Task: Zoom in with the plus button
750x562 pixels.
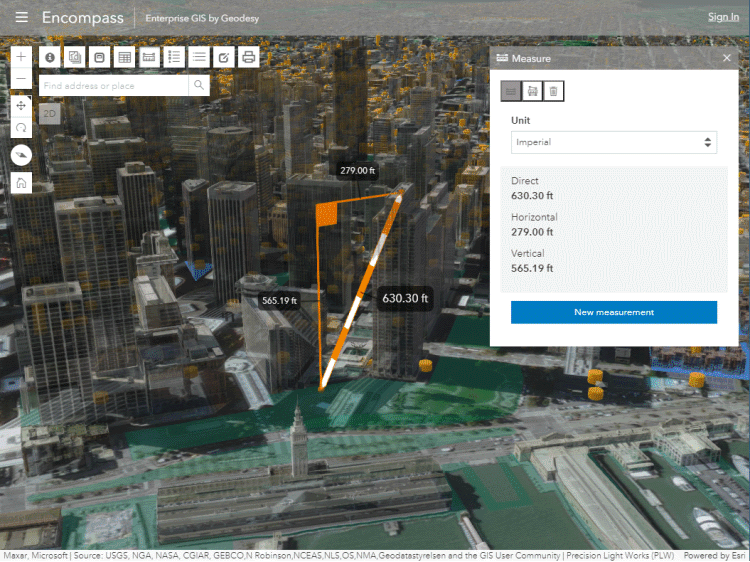Action: pyautogui.click(x=21, y=57)
